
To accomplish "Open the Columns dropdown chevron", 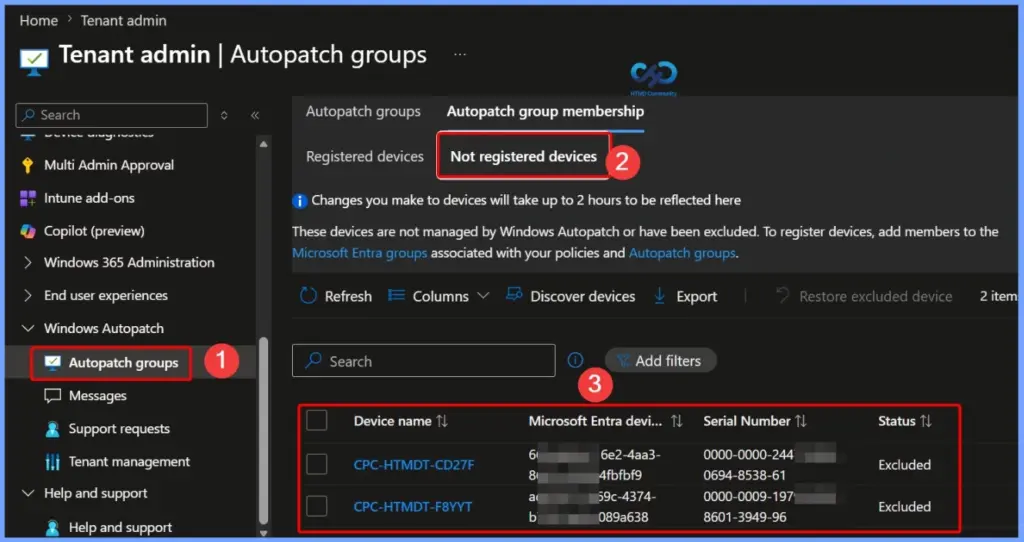I will [483, 296].
